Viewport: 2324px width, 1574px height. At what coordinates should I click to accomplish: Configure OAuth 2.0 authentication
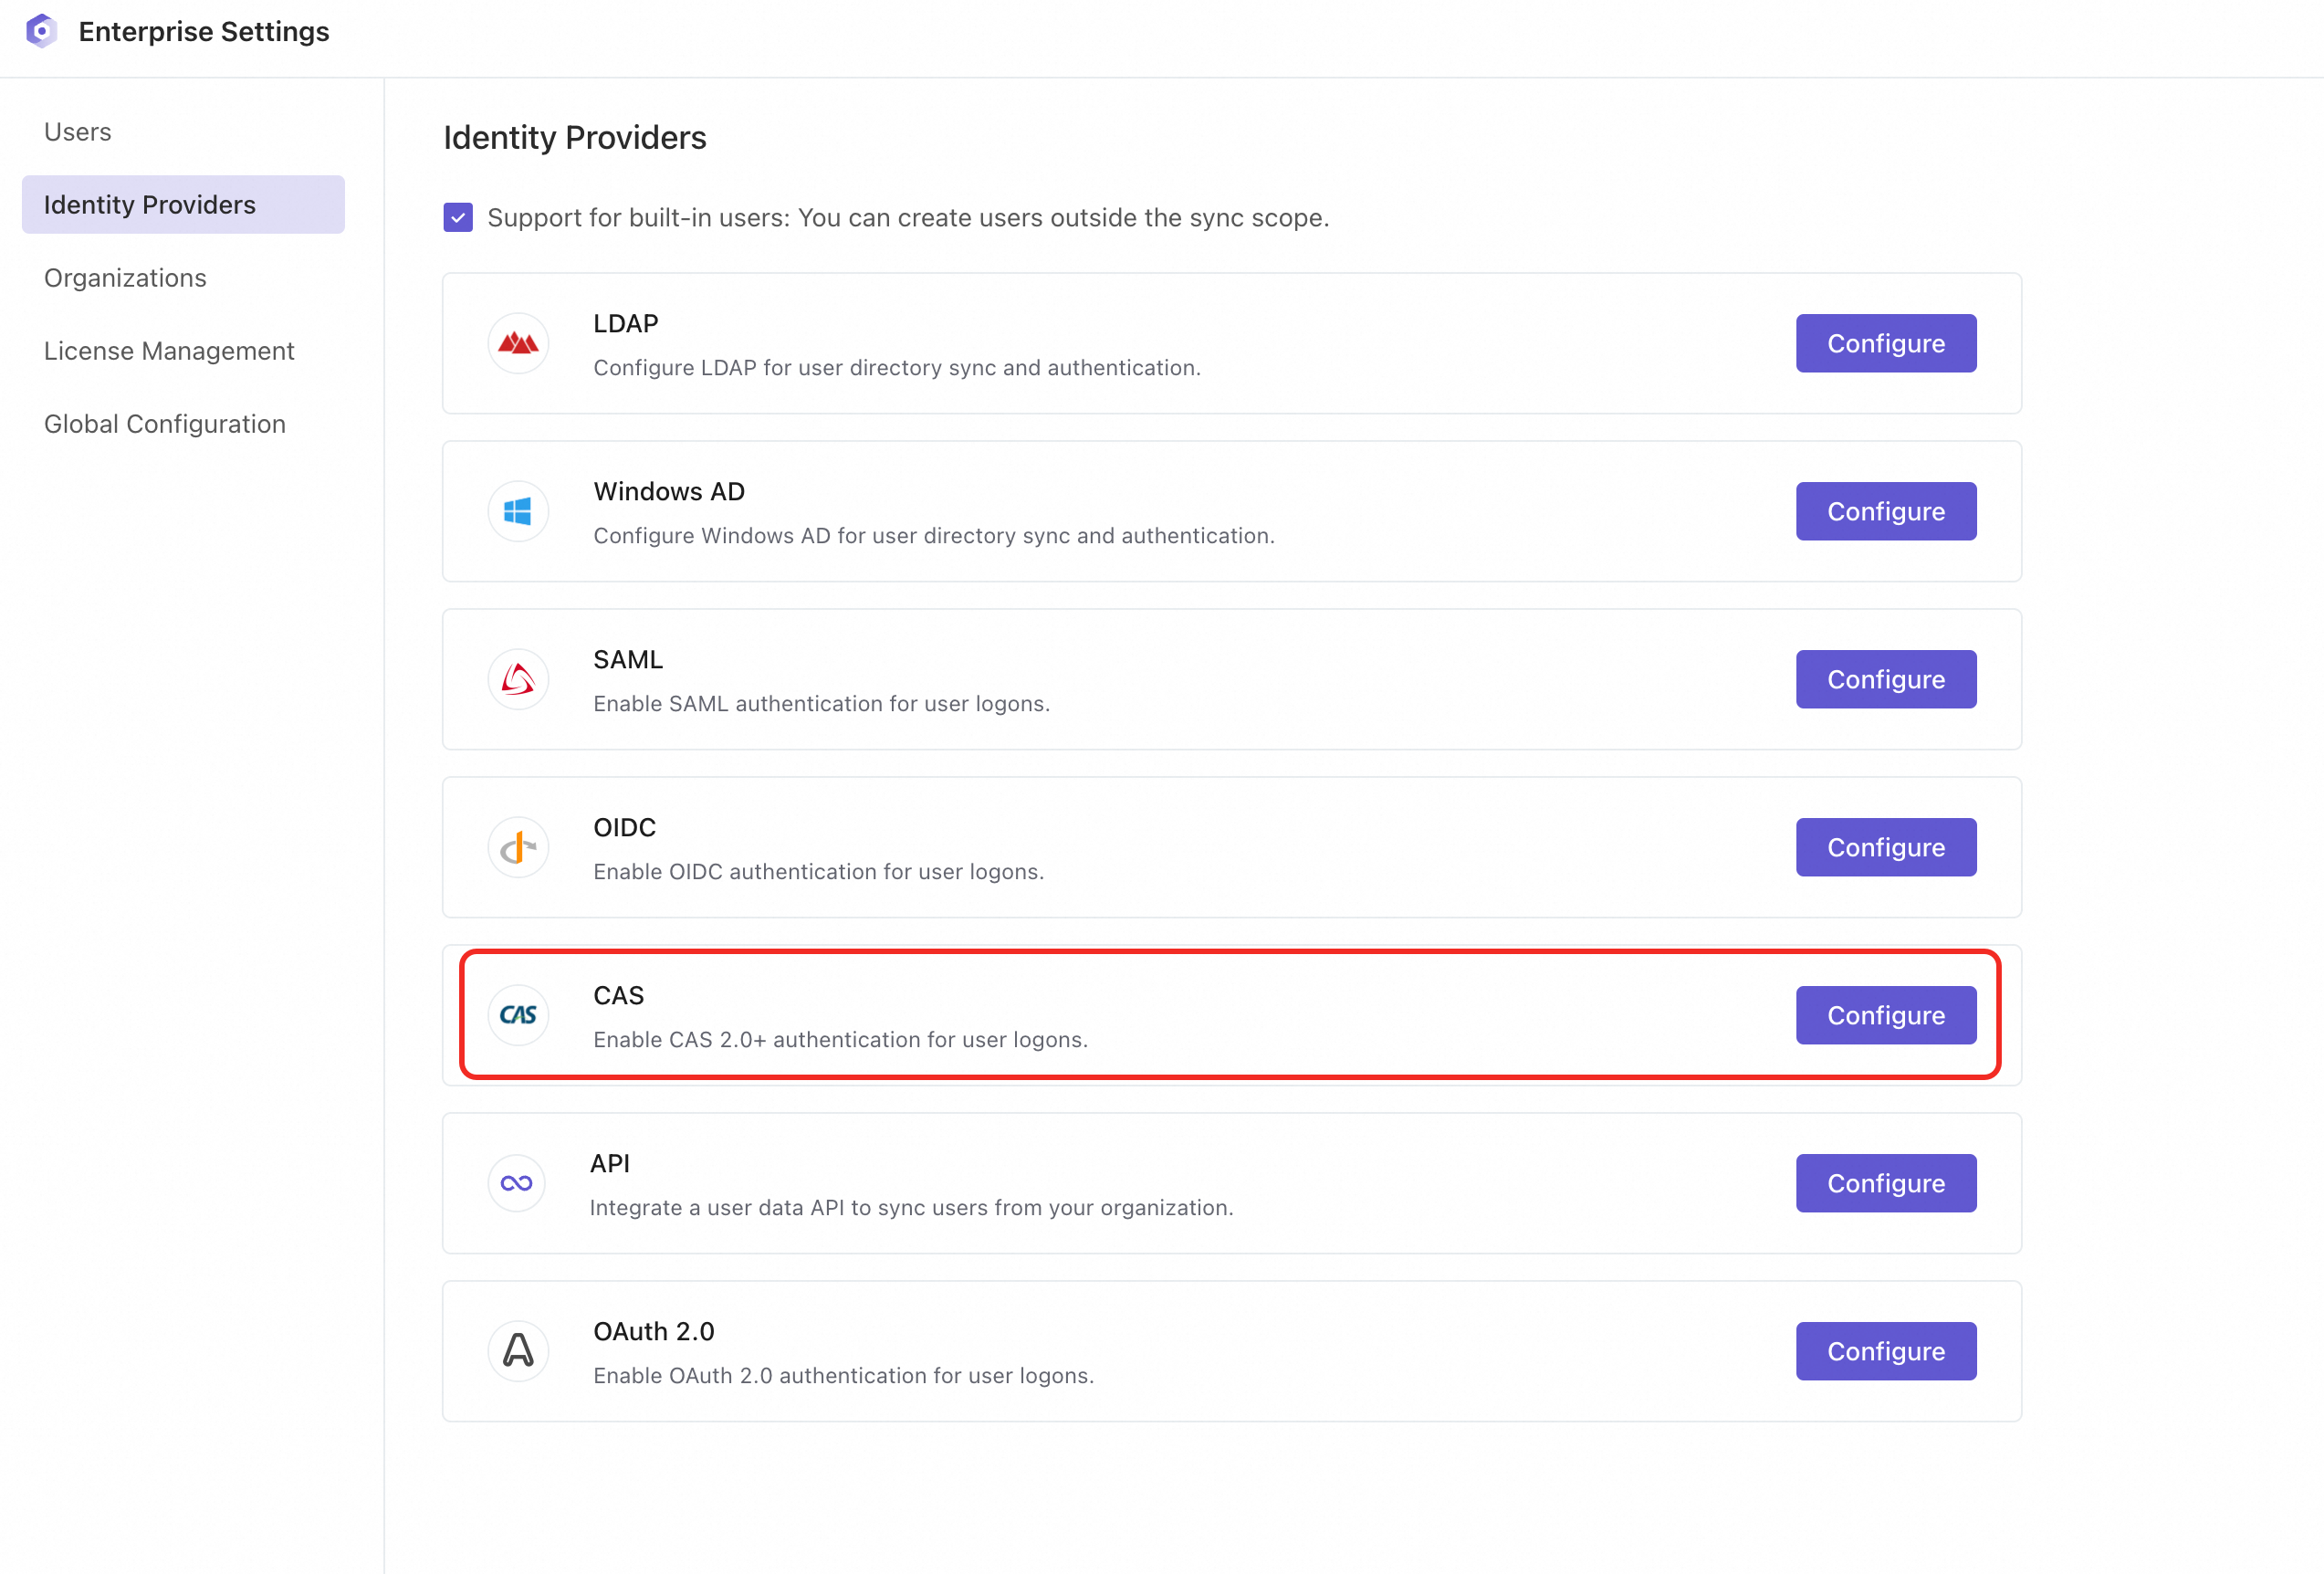pos(1885,1352)
